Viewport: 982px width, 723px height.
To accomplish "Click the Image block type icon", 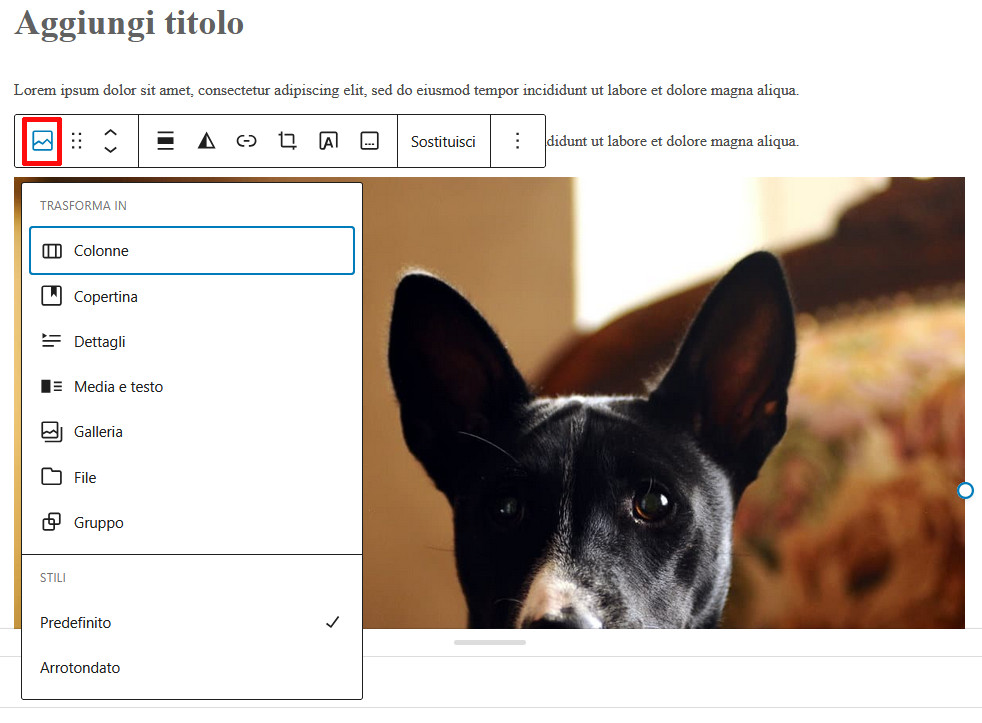I will coord(42,141).
